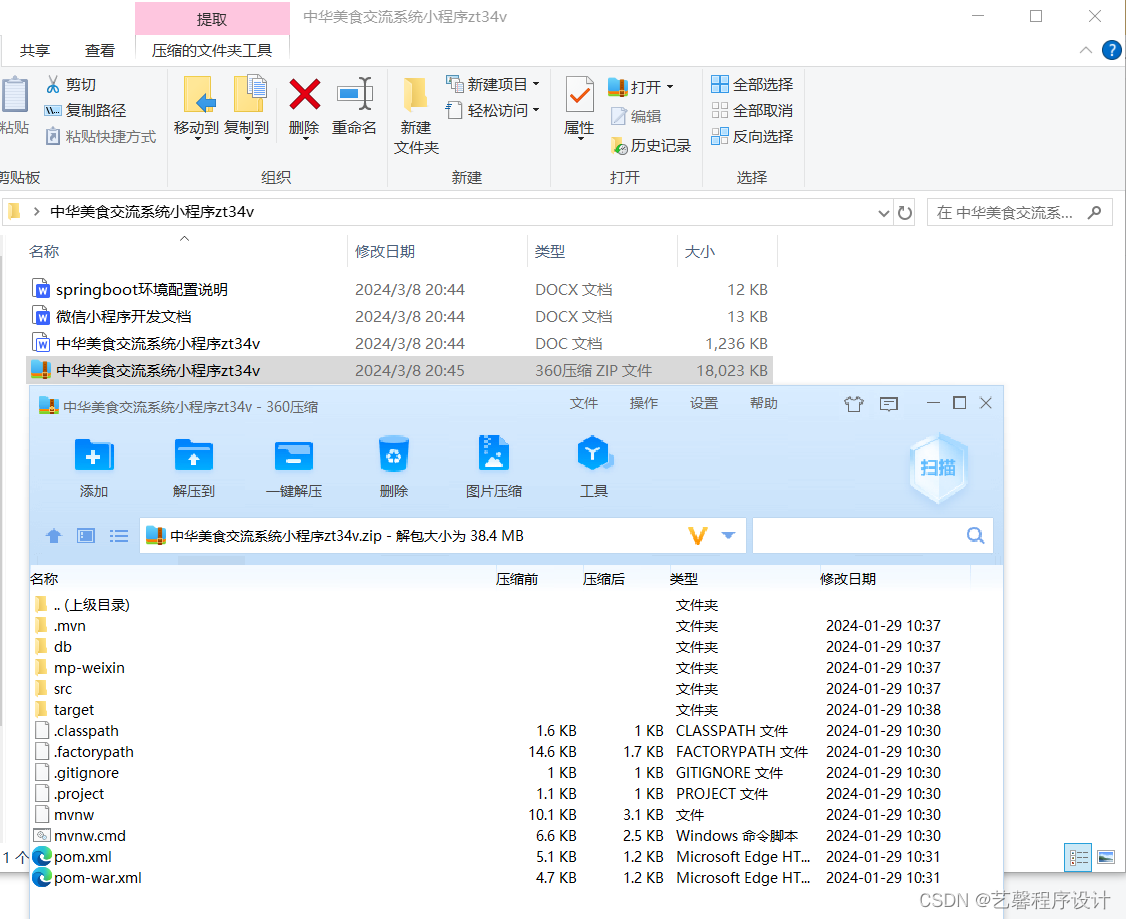
Task: Expand the 复制到 copy to dropdown
Action: pos(247,139)
